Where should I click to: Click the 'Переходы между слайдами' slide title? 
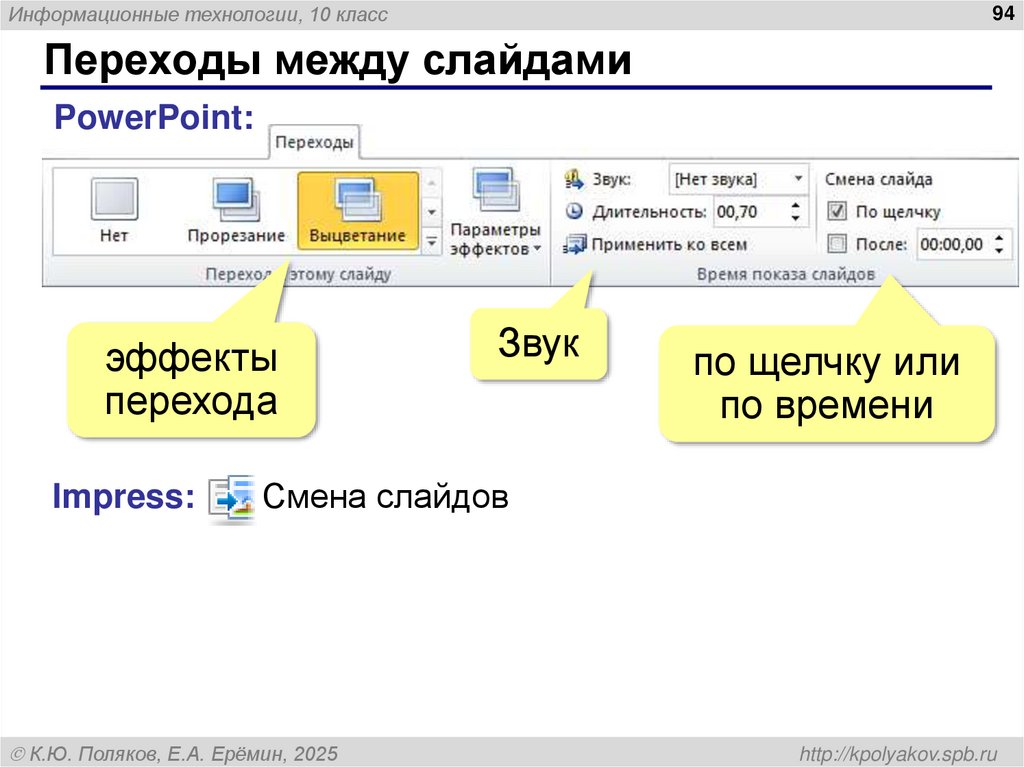(338, 60)
